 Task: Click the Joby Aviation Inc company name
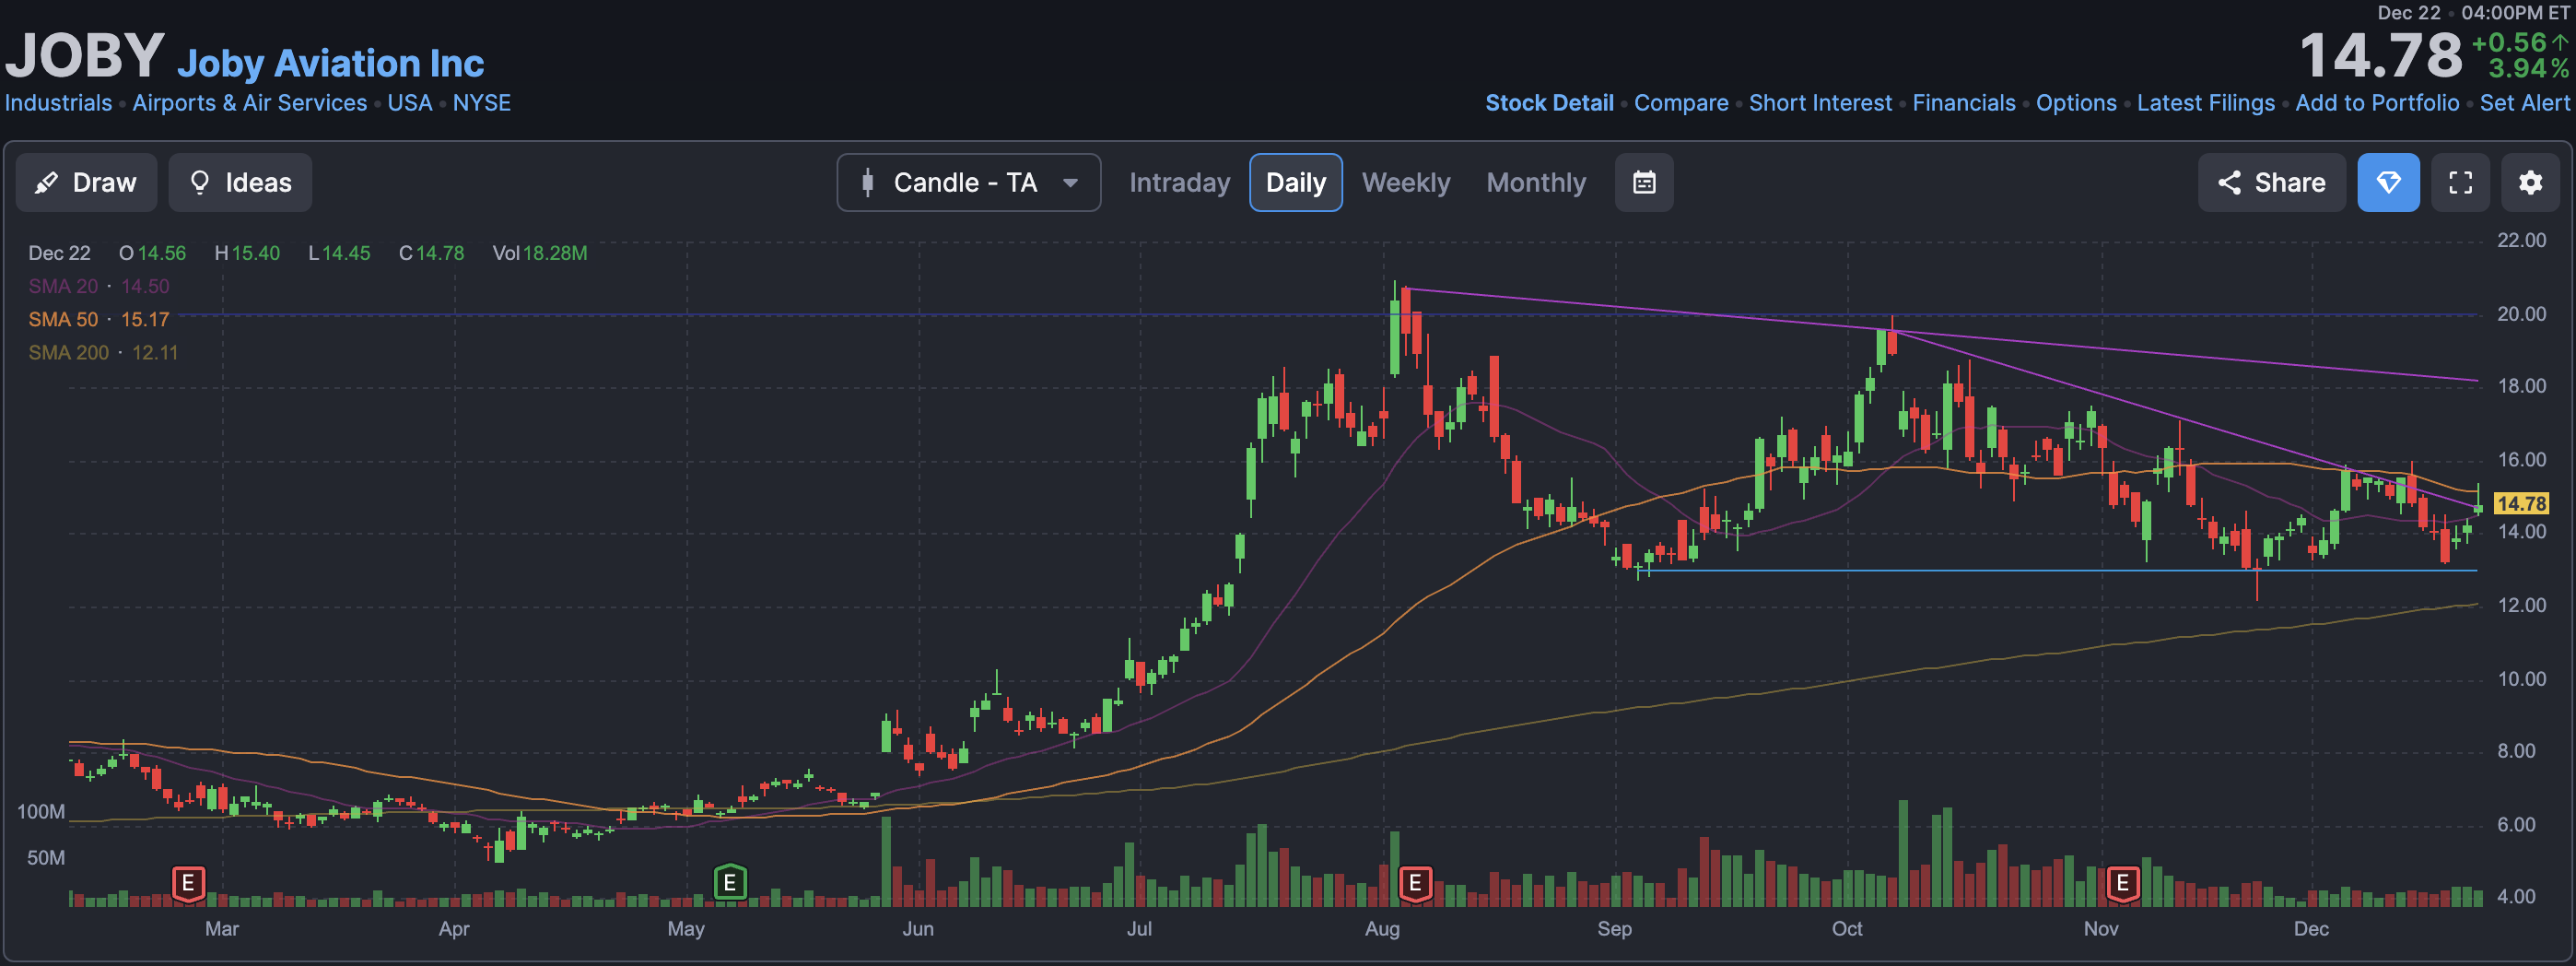pyautogui.click(x=330, y=63)
